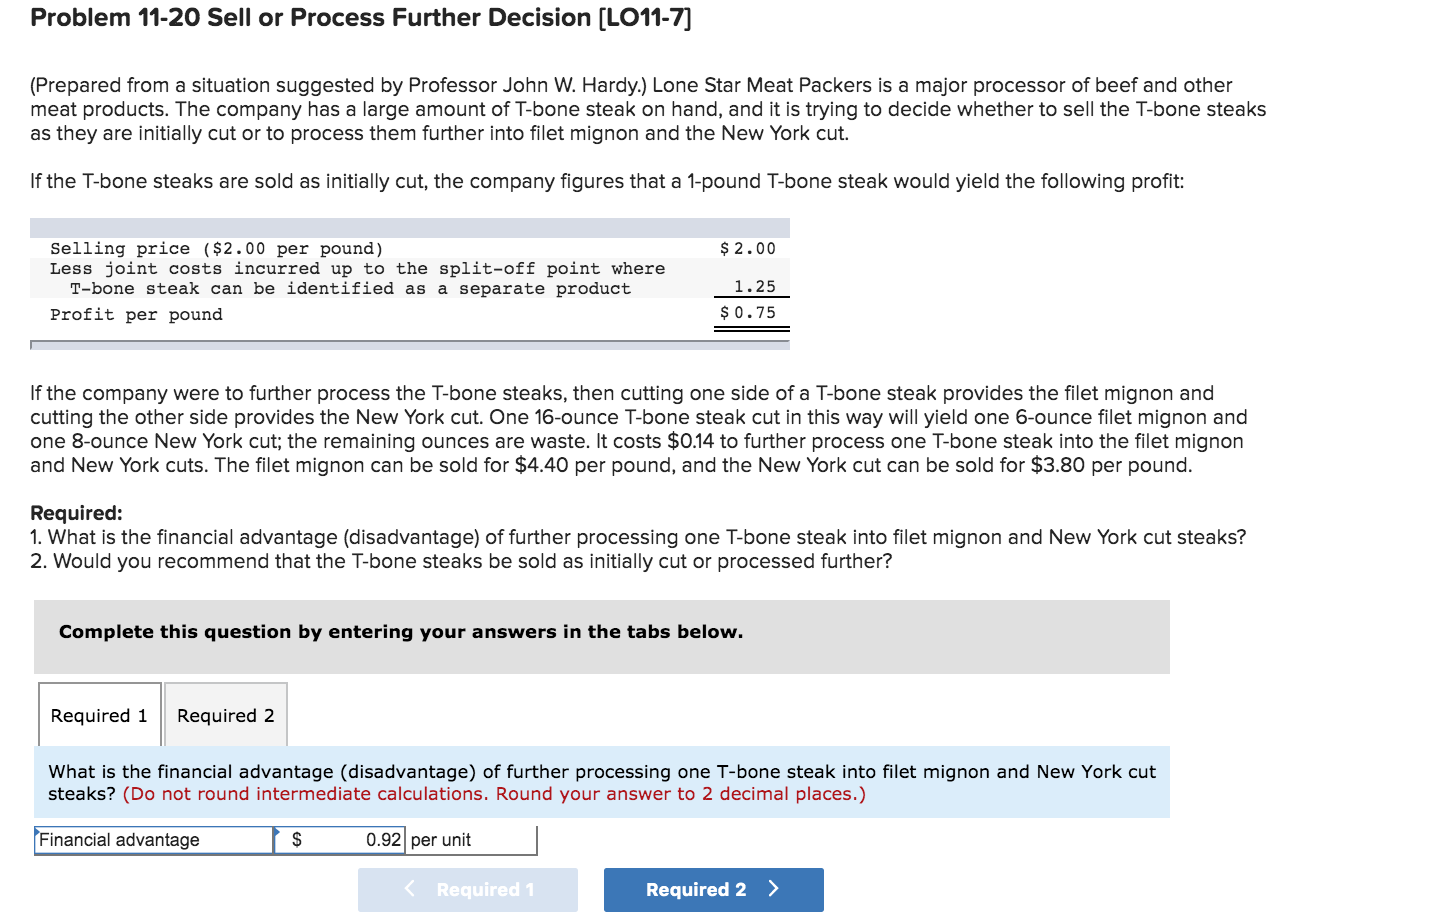
Task: Select the Required 1 tab
Action: [x=99, y=714]
